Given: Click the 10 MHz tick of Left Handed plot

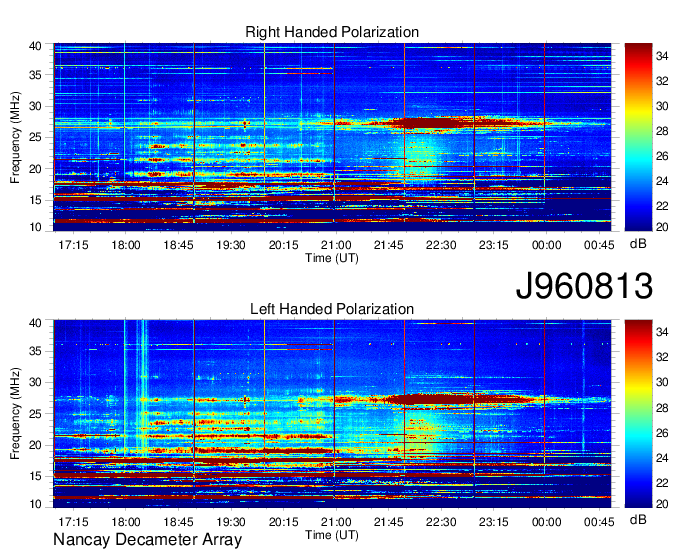Looking at the screenshot, I should coord(36,504).
